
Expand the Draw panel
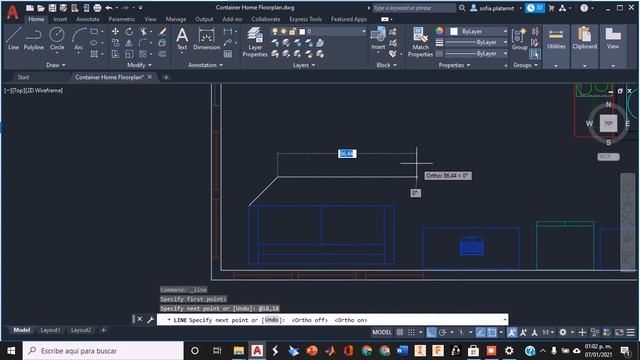[x=56, y=65]
